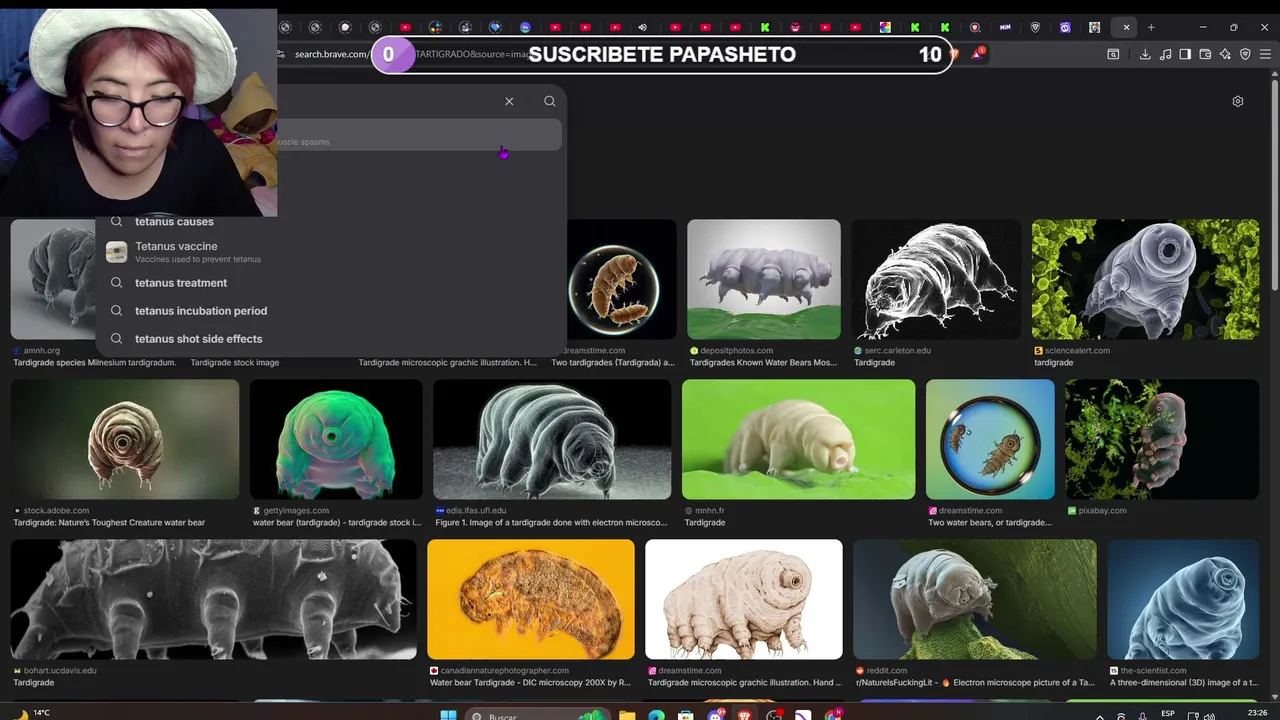This screenshot has height=720, width=1280.
Task: Open stock.adobe.com source link
Action: pos(56,511)
